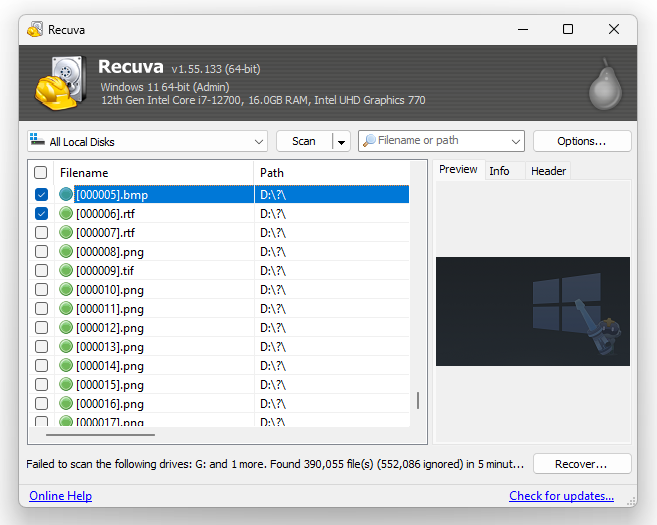Maximize the Recuva window

click(x=568, y=29)
